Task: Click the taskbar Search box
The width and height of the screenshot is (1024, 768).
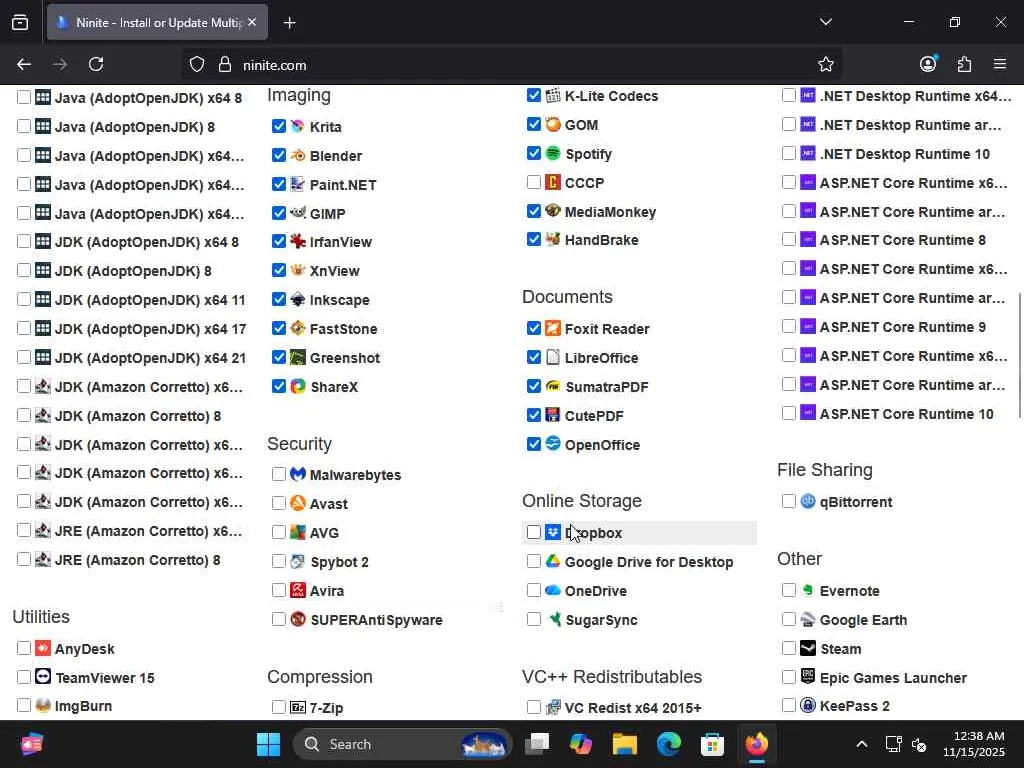Action: point(403,744)
